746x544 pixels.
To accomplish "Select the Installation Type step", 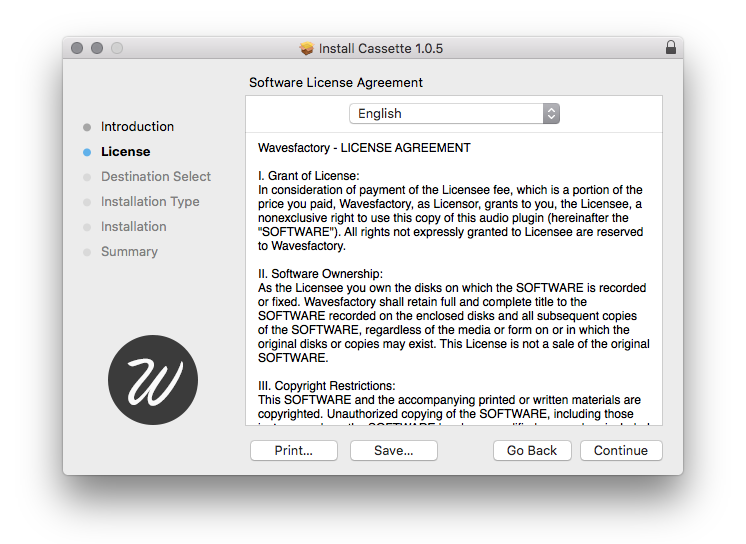I will pos(150,202).
